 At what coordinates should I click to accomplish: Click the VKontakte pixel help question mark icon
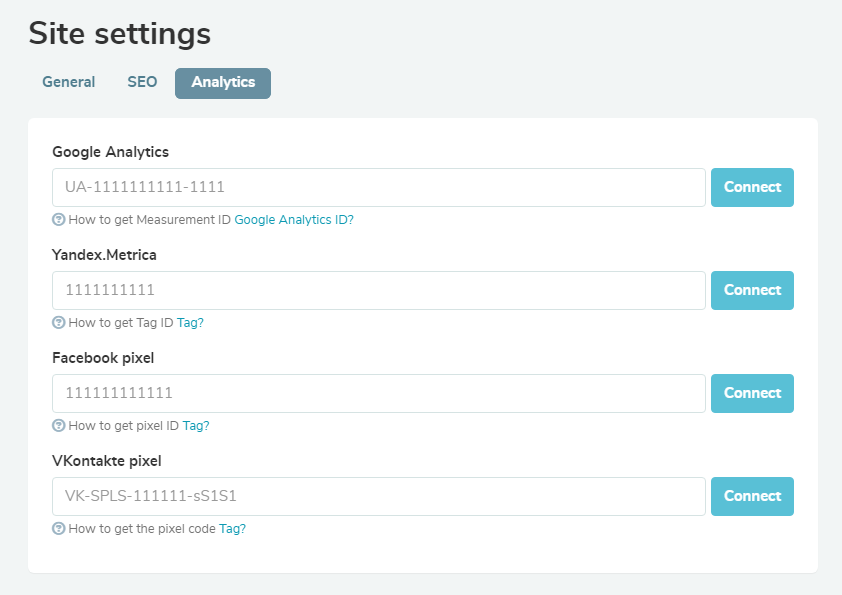[x=58, y=528]
